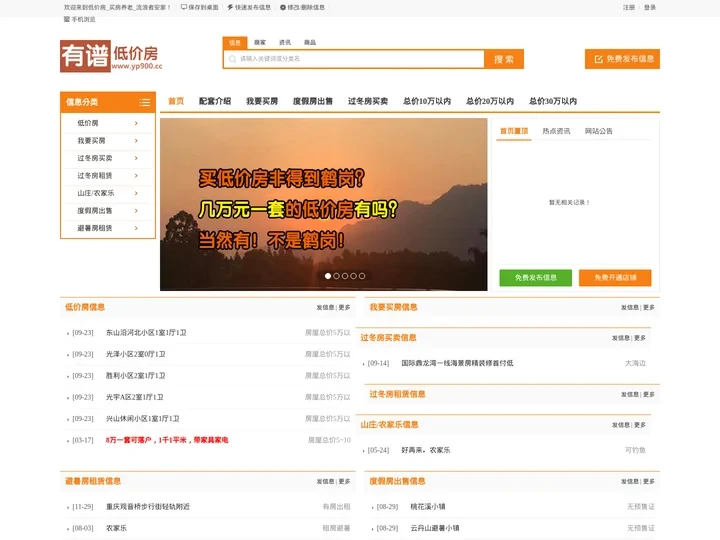Click the 保存到桌面 monitor icon
Image resolution: width=720 pixels, height=540 pixels.
click(x=184, y=7)
